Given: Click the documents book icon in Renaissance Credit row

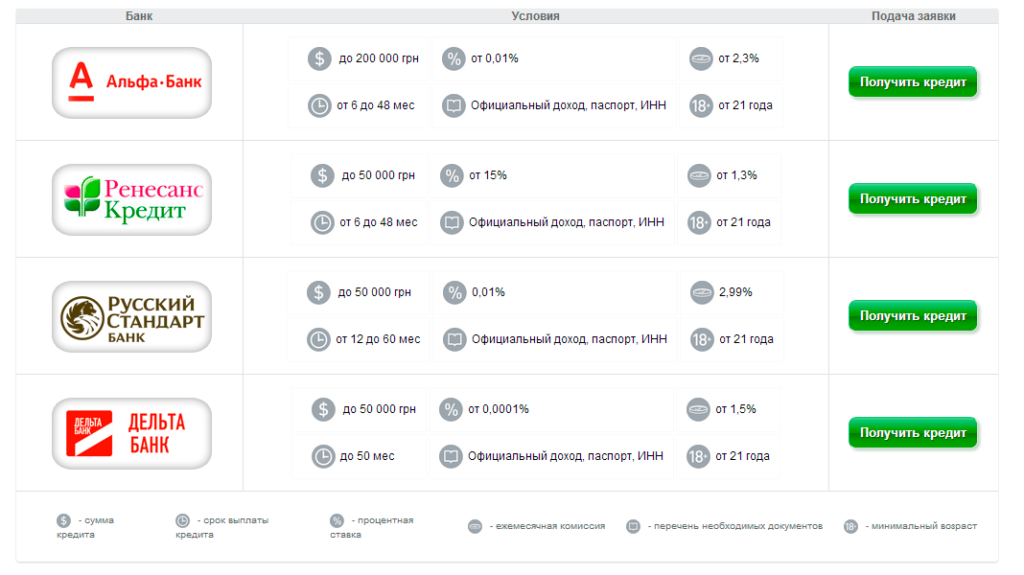Looking at the screenshot, I should click(452, 223).
